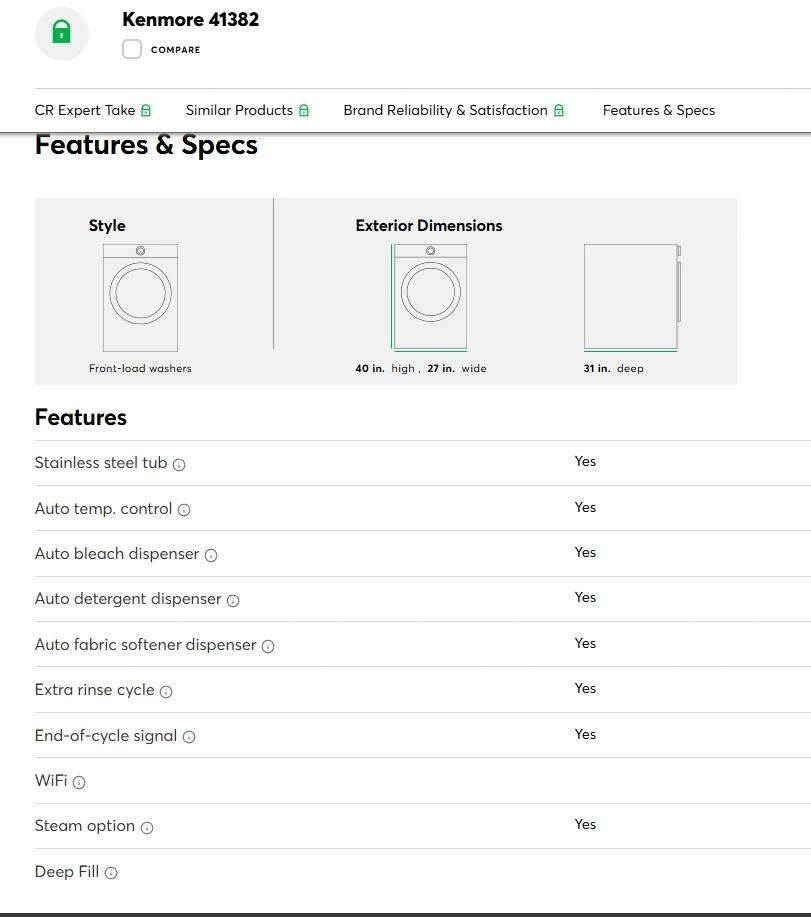The height and width of the screenshot is (917, 811).
Task: Show info for Auto temp. control
Action: point(184,510)
